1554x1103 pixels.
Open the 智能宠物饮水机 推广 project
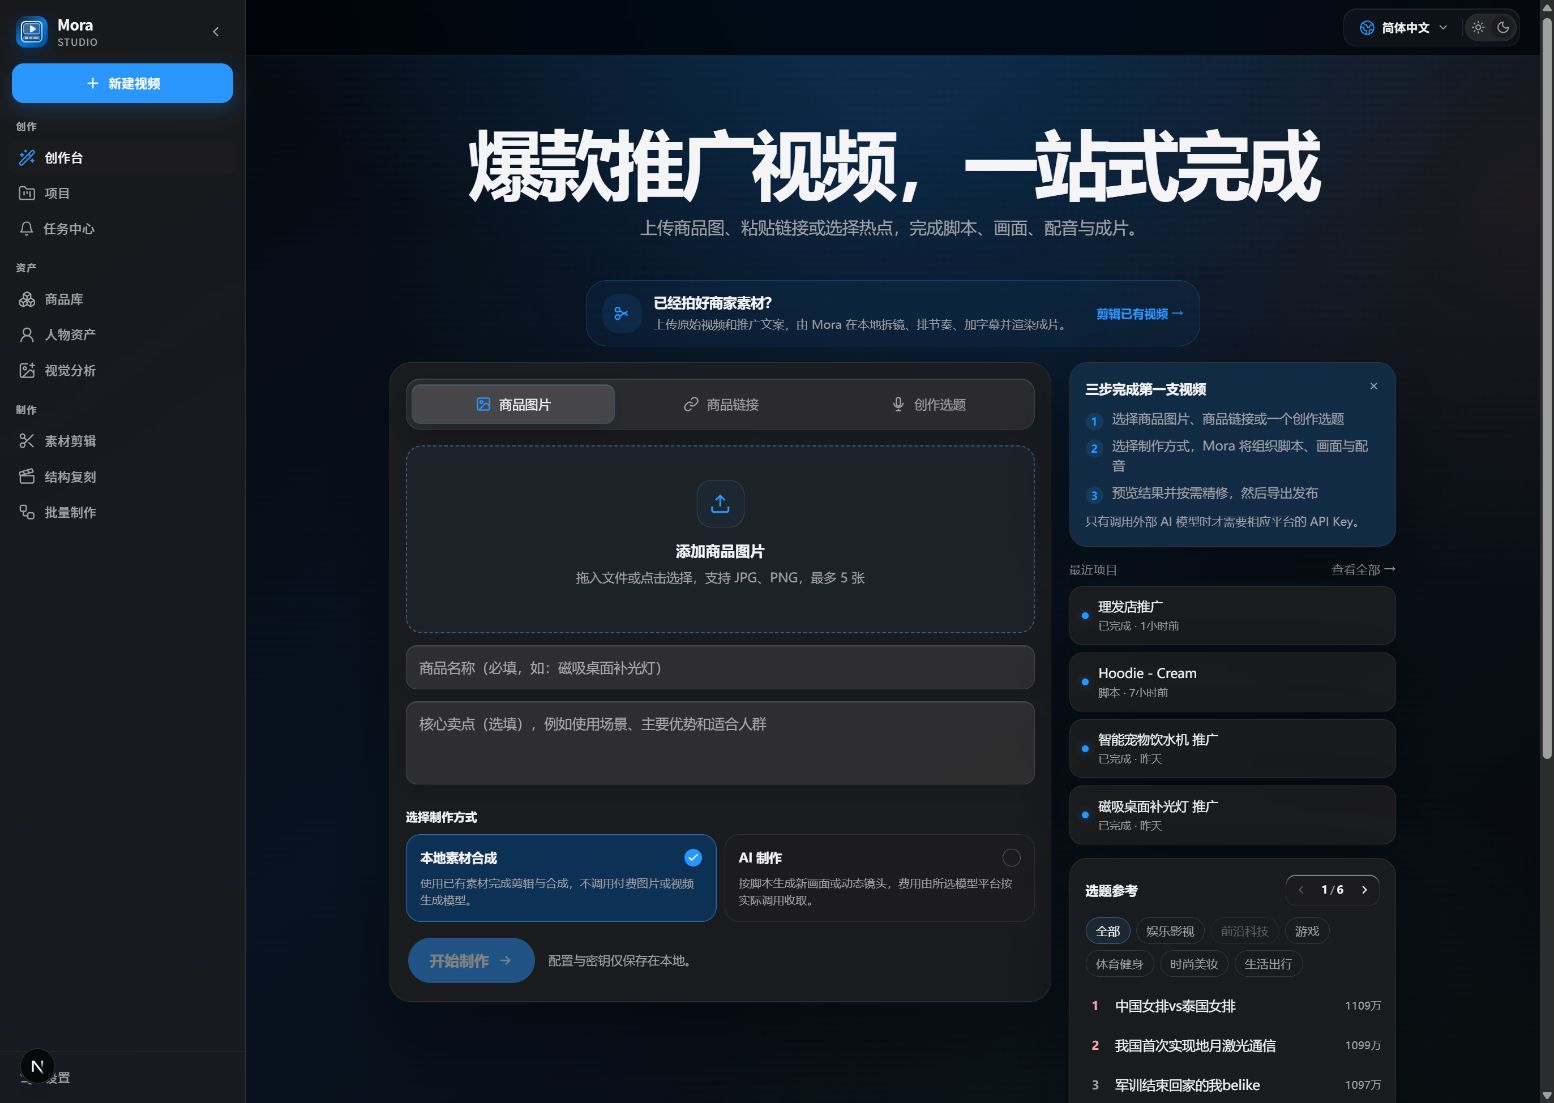(1232, 748)
